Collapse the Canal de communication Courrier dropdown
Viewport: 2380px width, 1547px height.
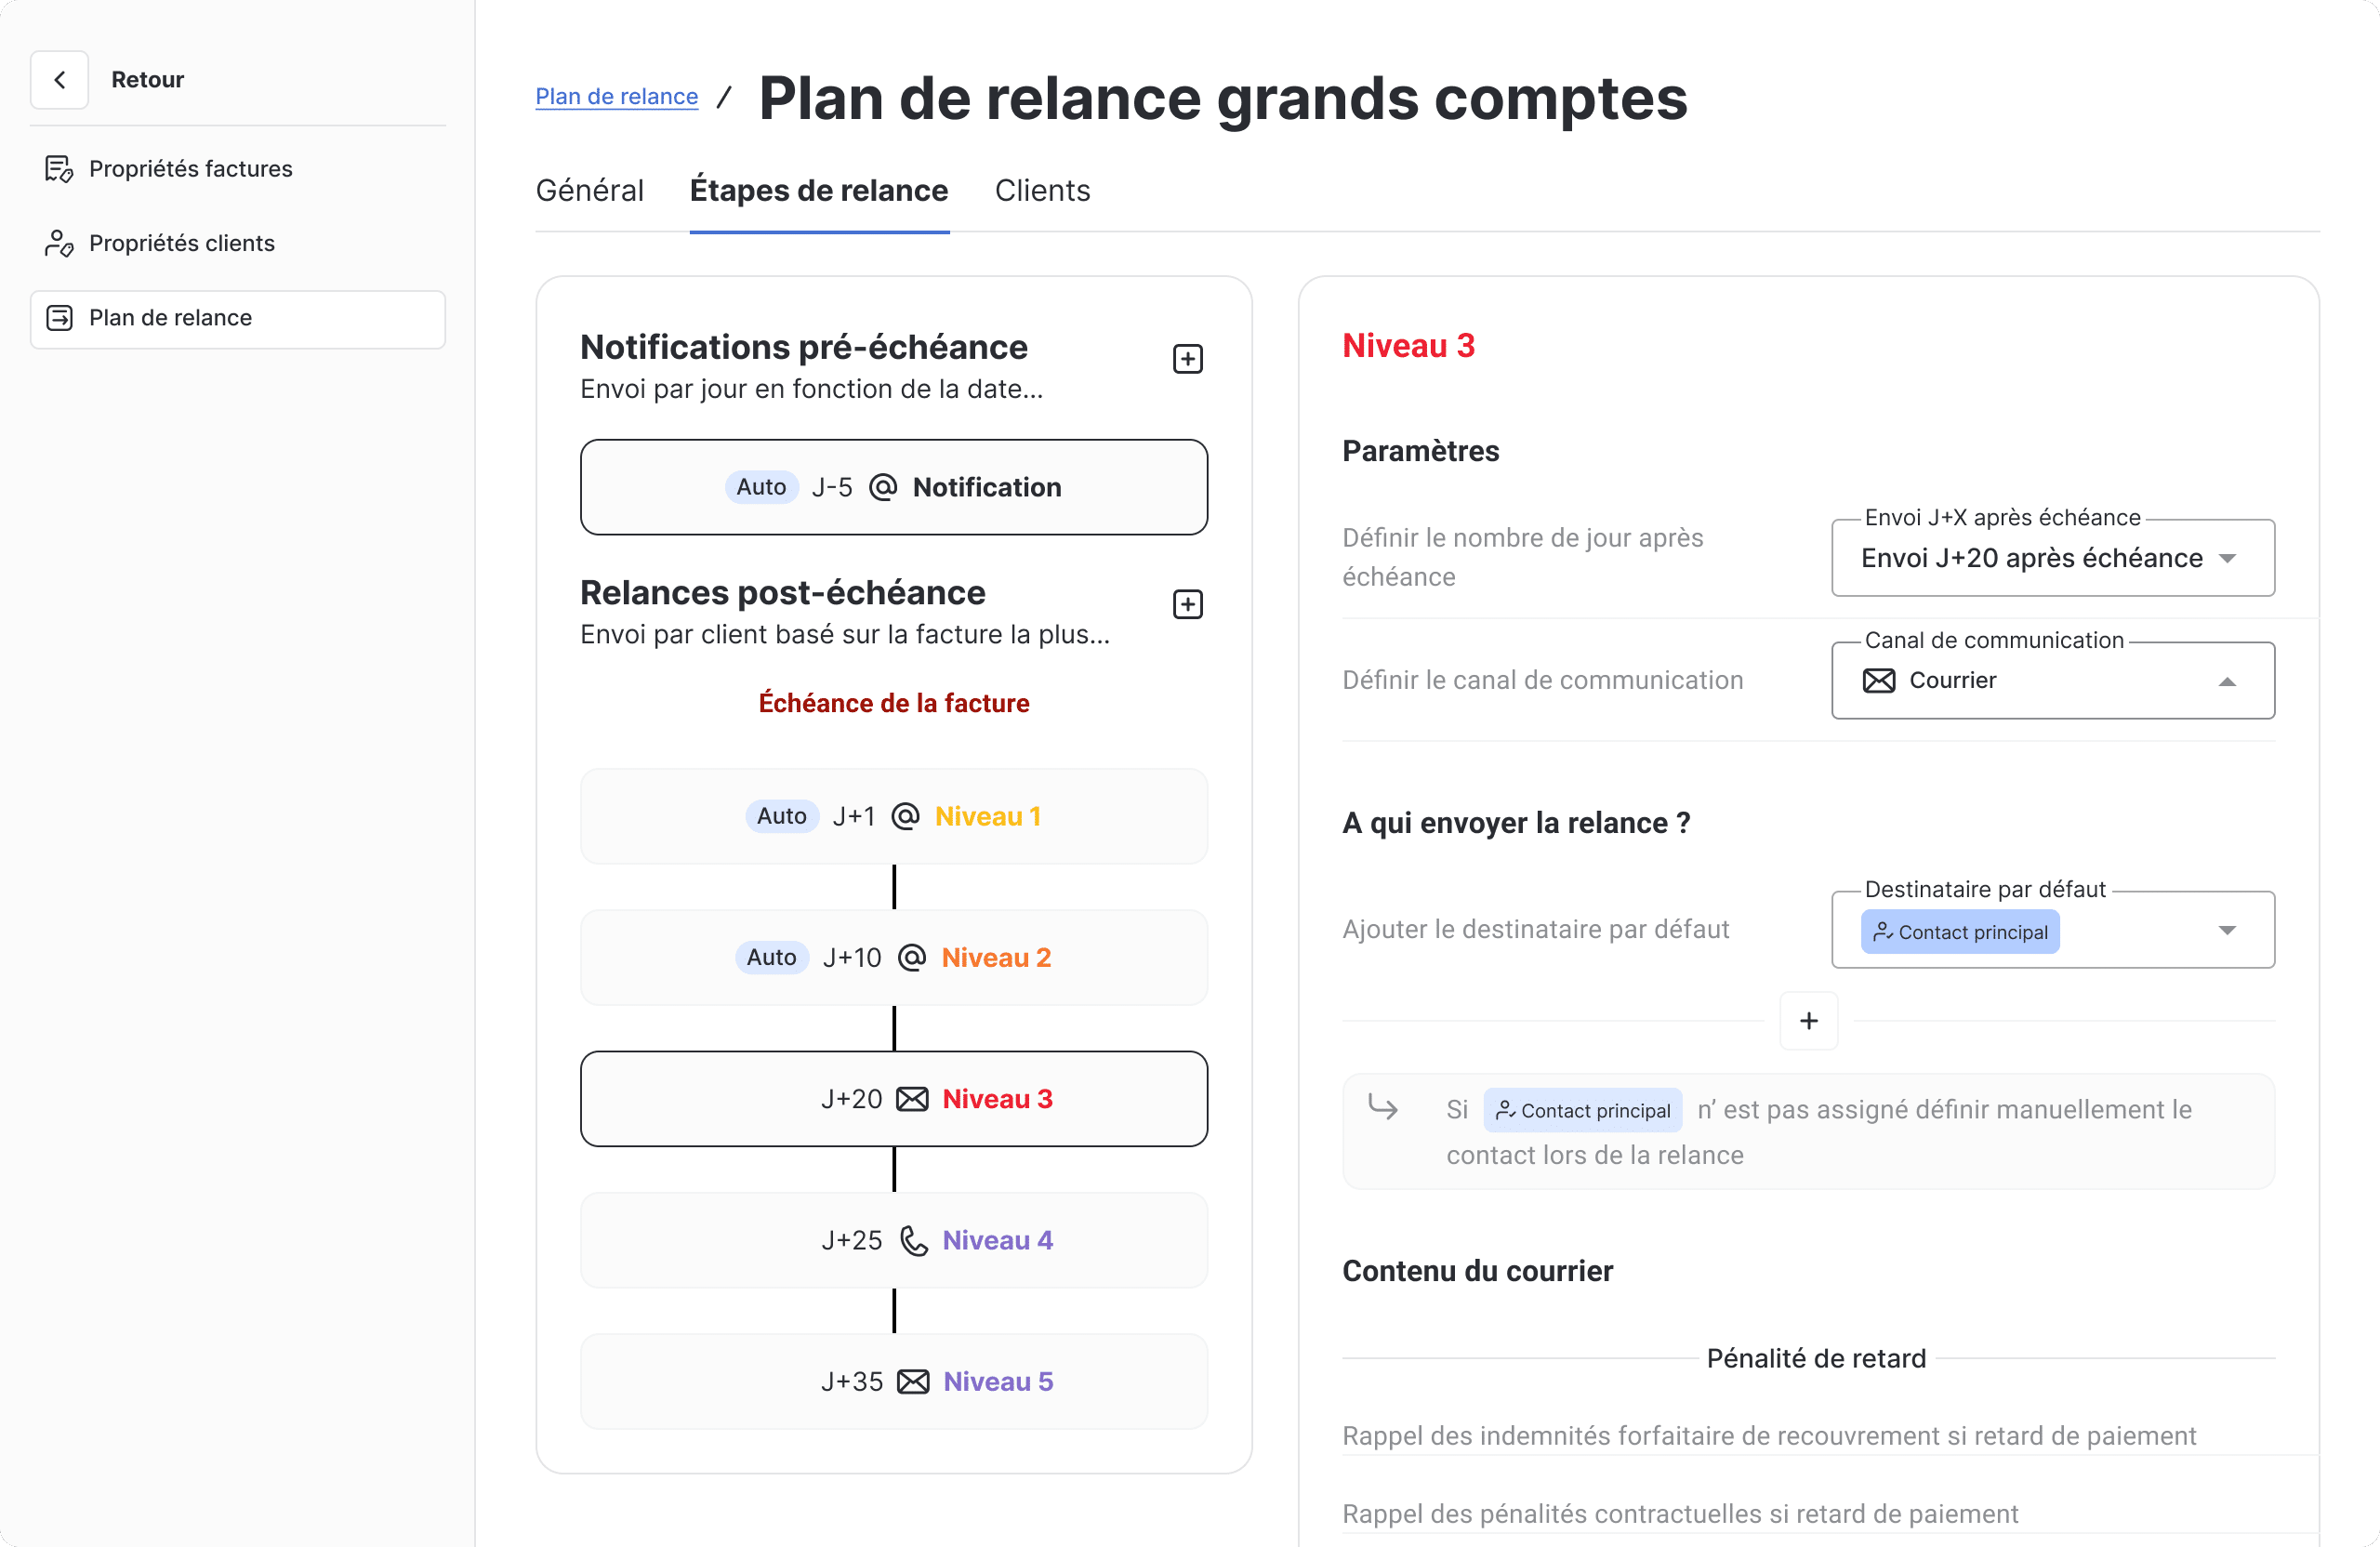[x=2226, y=681]
